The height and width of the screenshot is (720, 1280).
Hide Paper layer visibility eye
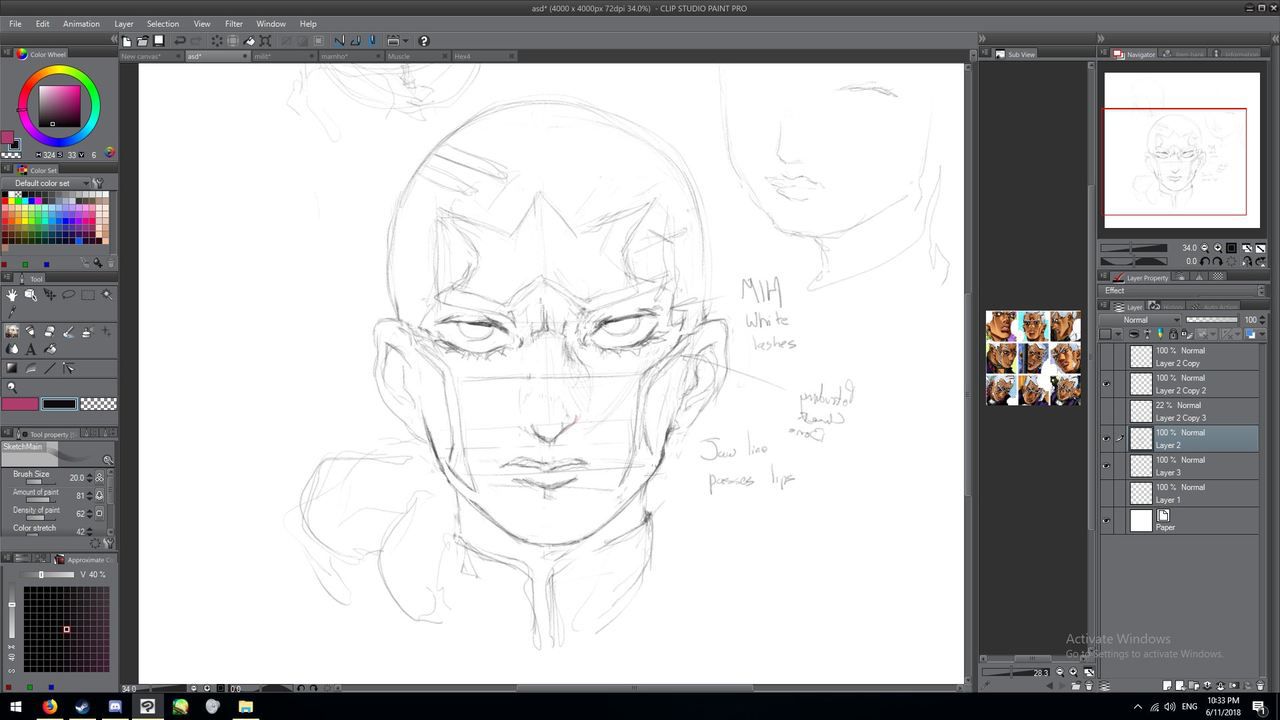(x=1106, y=521)
